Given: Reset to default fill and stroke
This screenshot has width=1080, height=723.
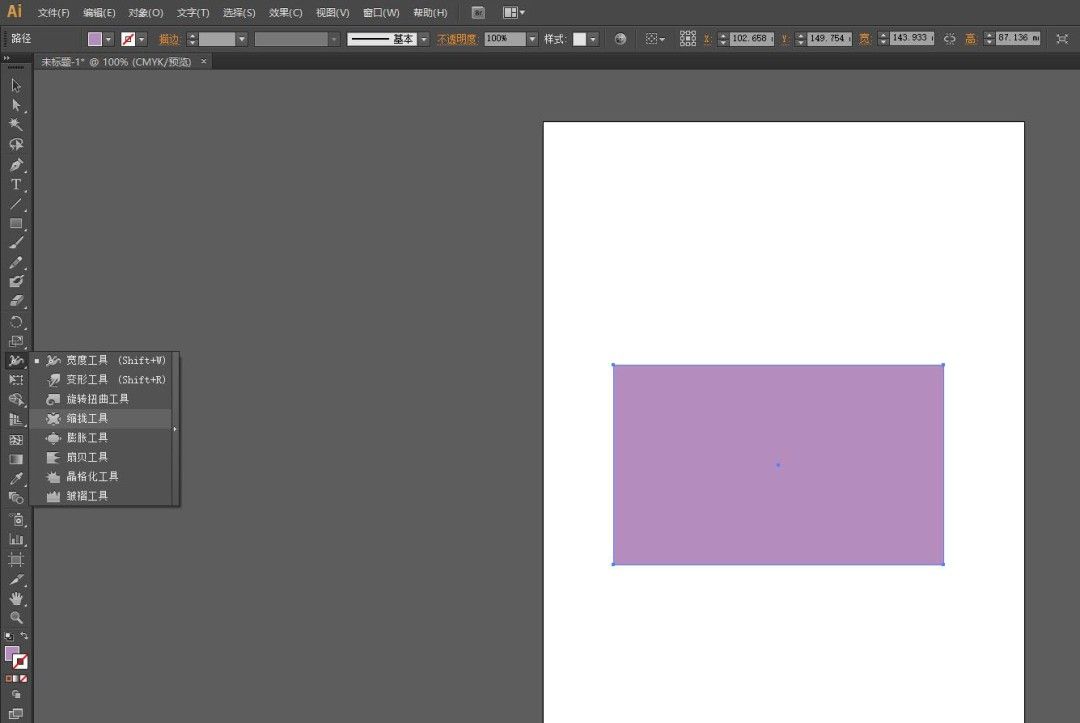Looking at the screenshot, I should 9,636.
